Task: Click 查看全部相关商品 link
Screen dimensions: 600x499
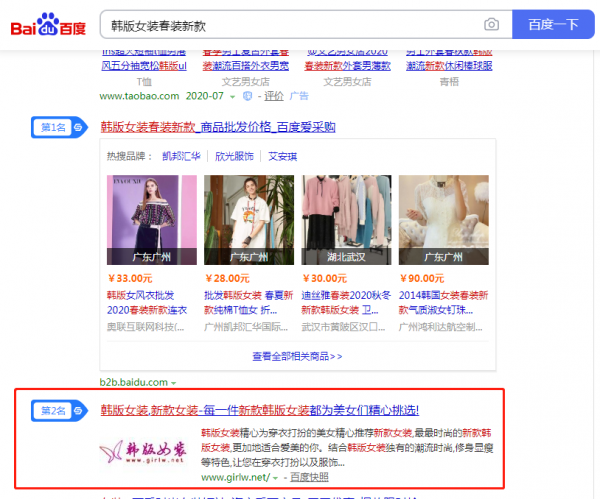Action: [297, 355]
